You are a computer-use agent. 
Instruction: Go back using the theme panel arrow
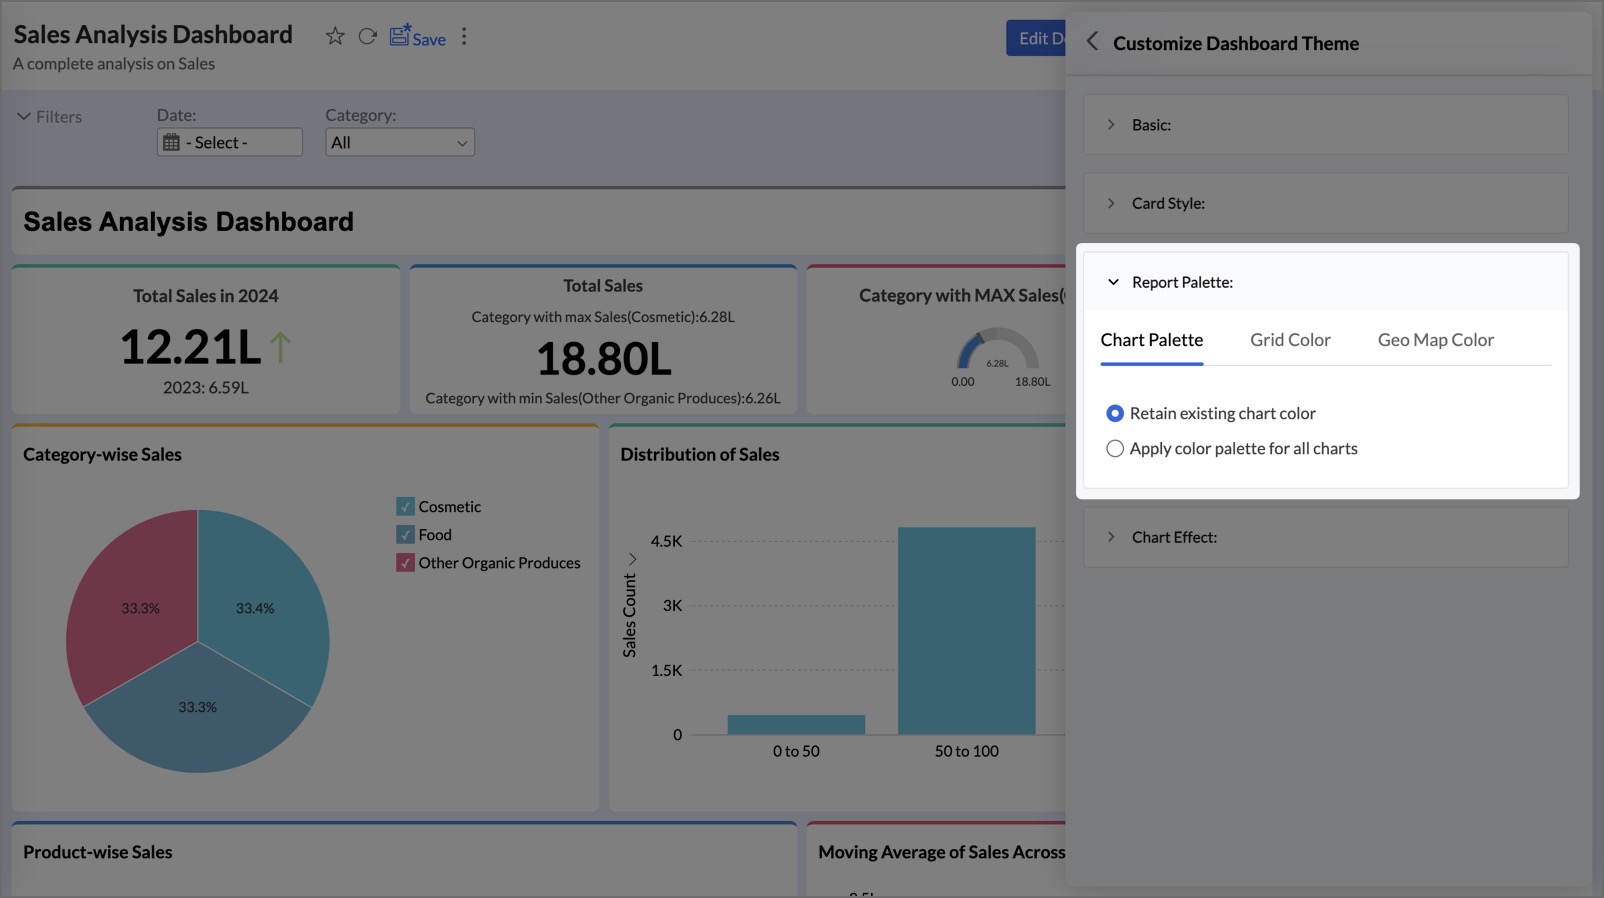tap(1092, 42)
